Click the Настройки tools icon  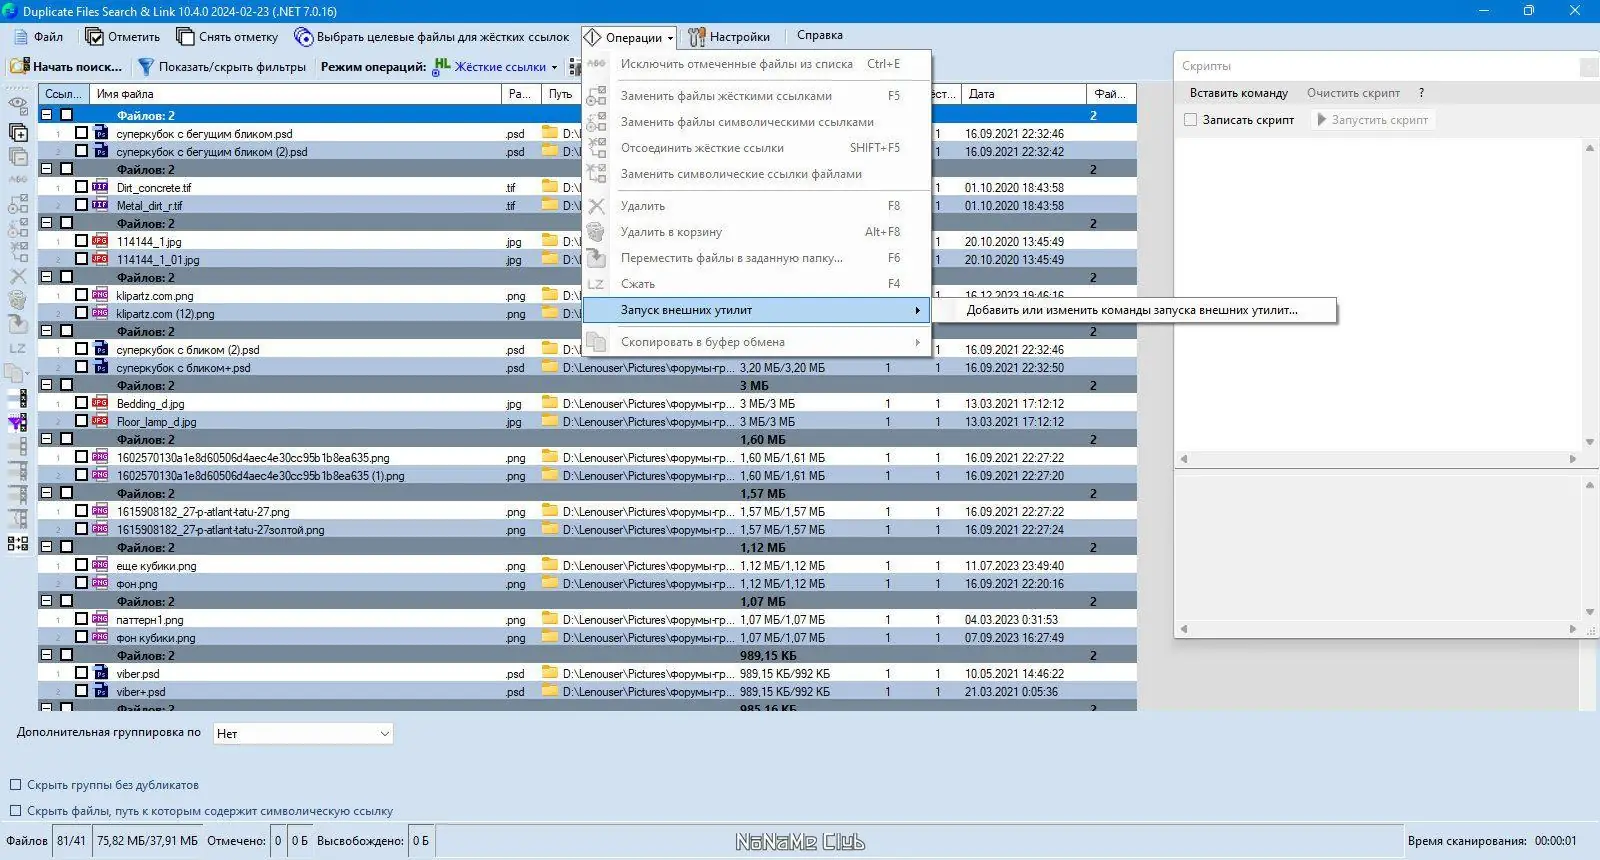coord(697,37)
